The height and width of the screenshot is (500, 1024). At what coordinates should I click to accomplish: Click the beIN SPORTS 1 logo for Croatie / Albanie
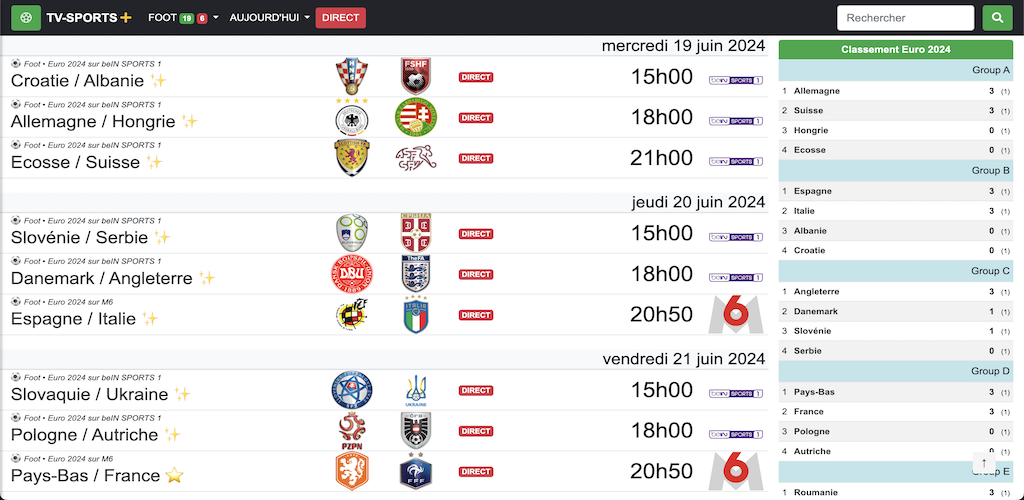tap(736, 80)
